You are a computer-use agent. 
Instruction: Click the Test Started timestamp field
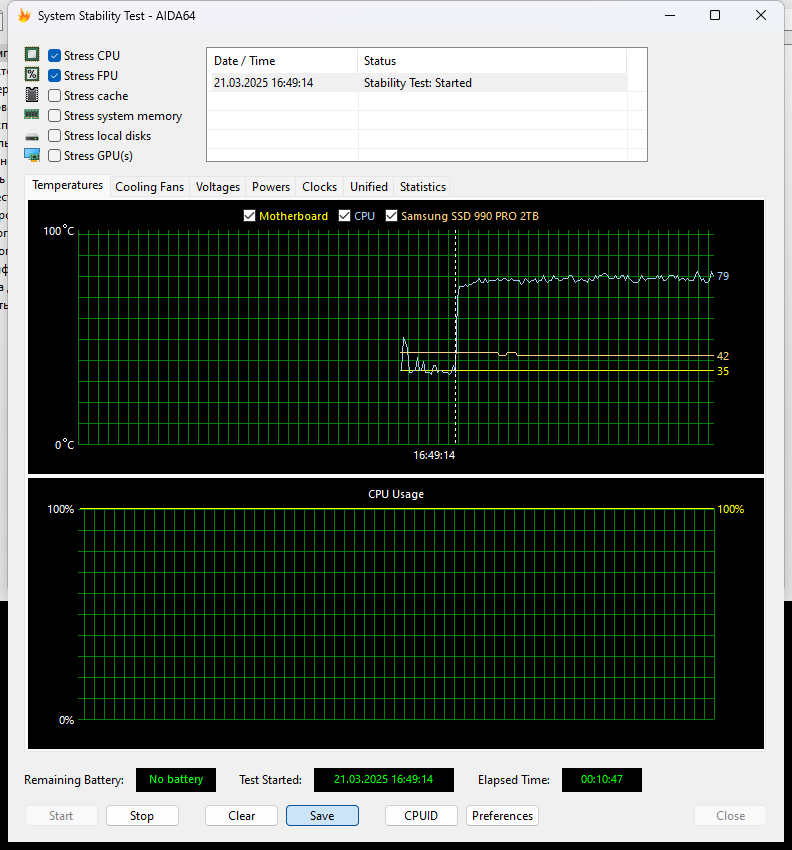(384, 780)
